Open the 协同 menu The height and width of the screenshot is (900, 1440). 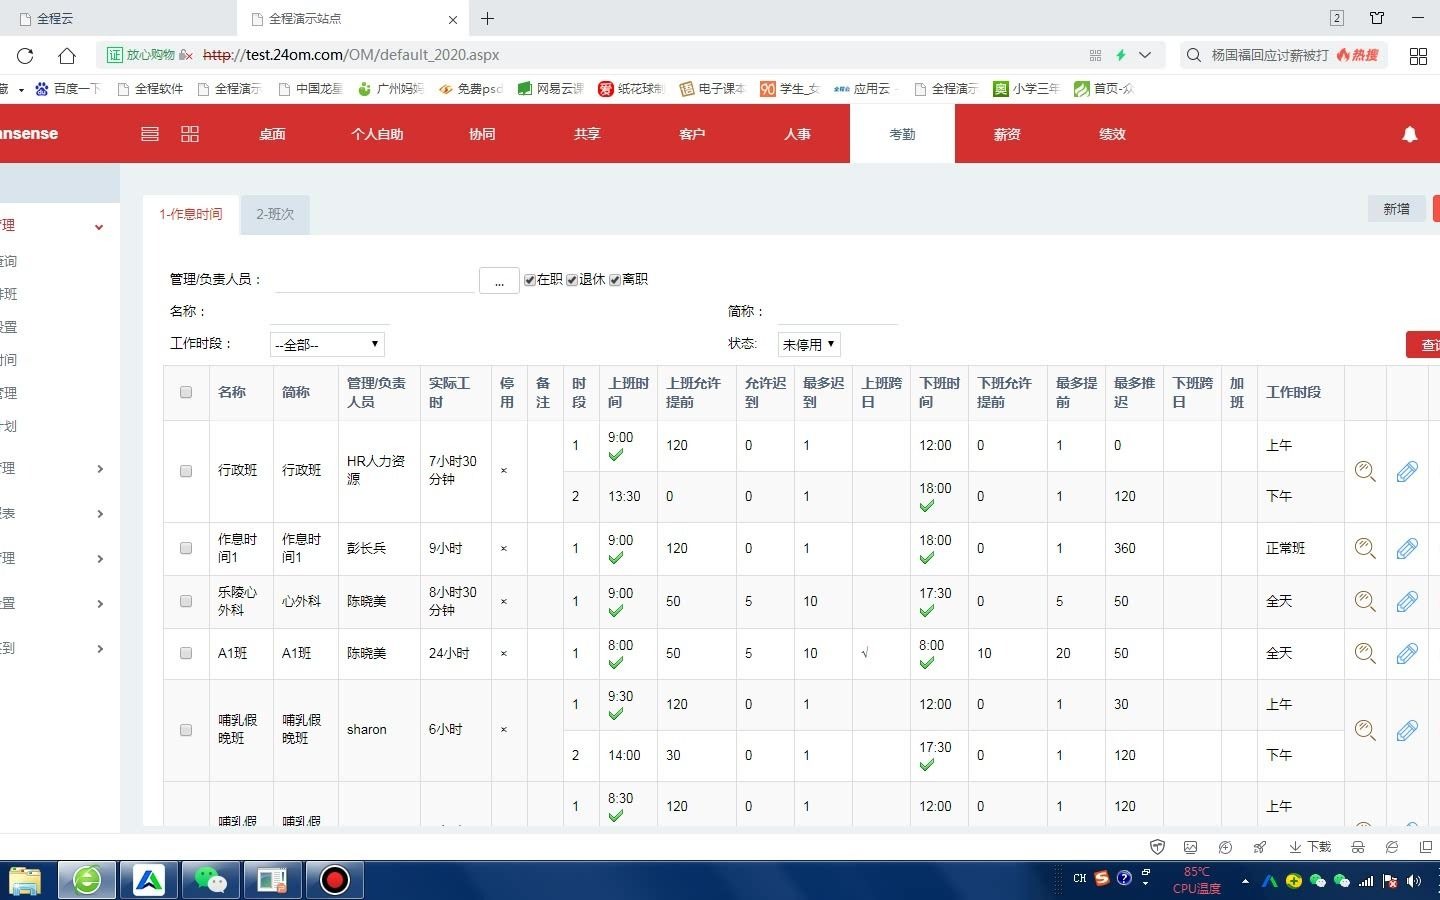click(x=482, y=134)
